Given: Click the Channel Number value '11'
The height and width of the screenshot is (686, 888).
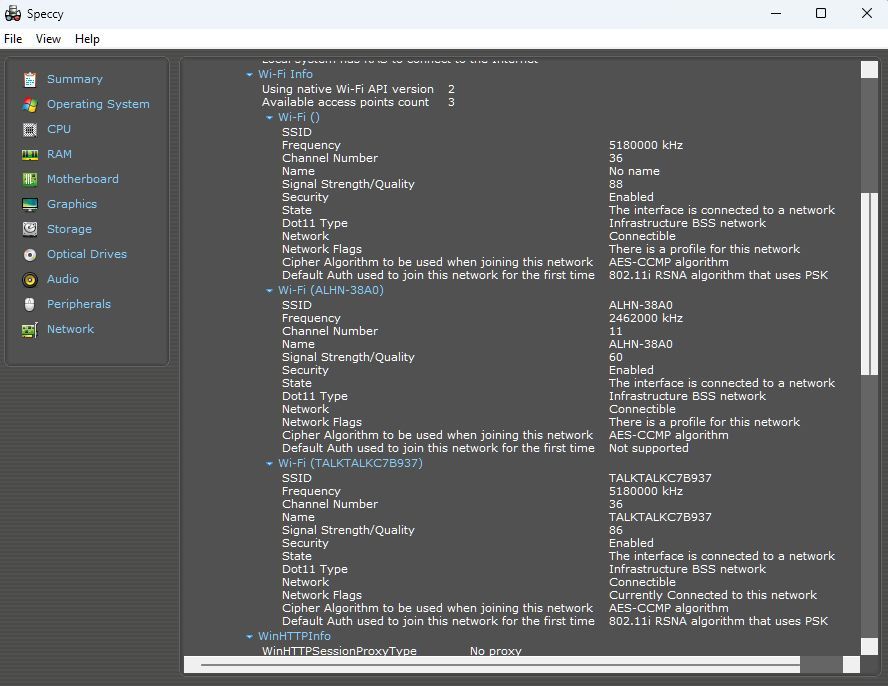Looking at the screenshot, I should (616, 331).
